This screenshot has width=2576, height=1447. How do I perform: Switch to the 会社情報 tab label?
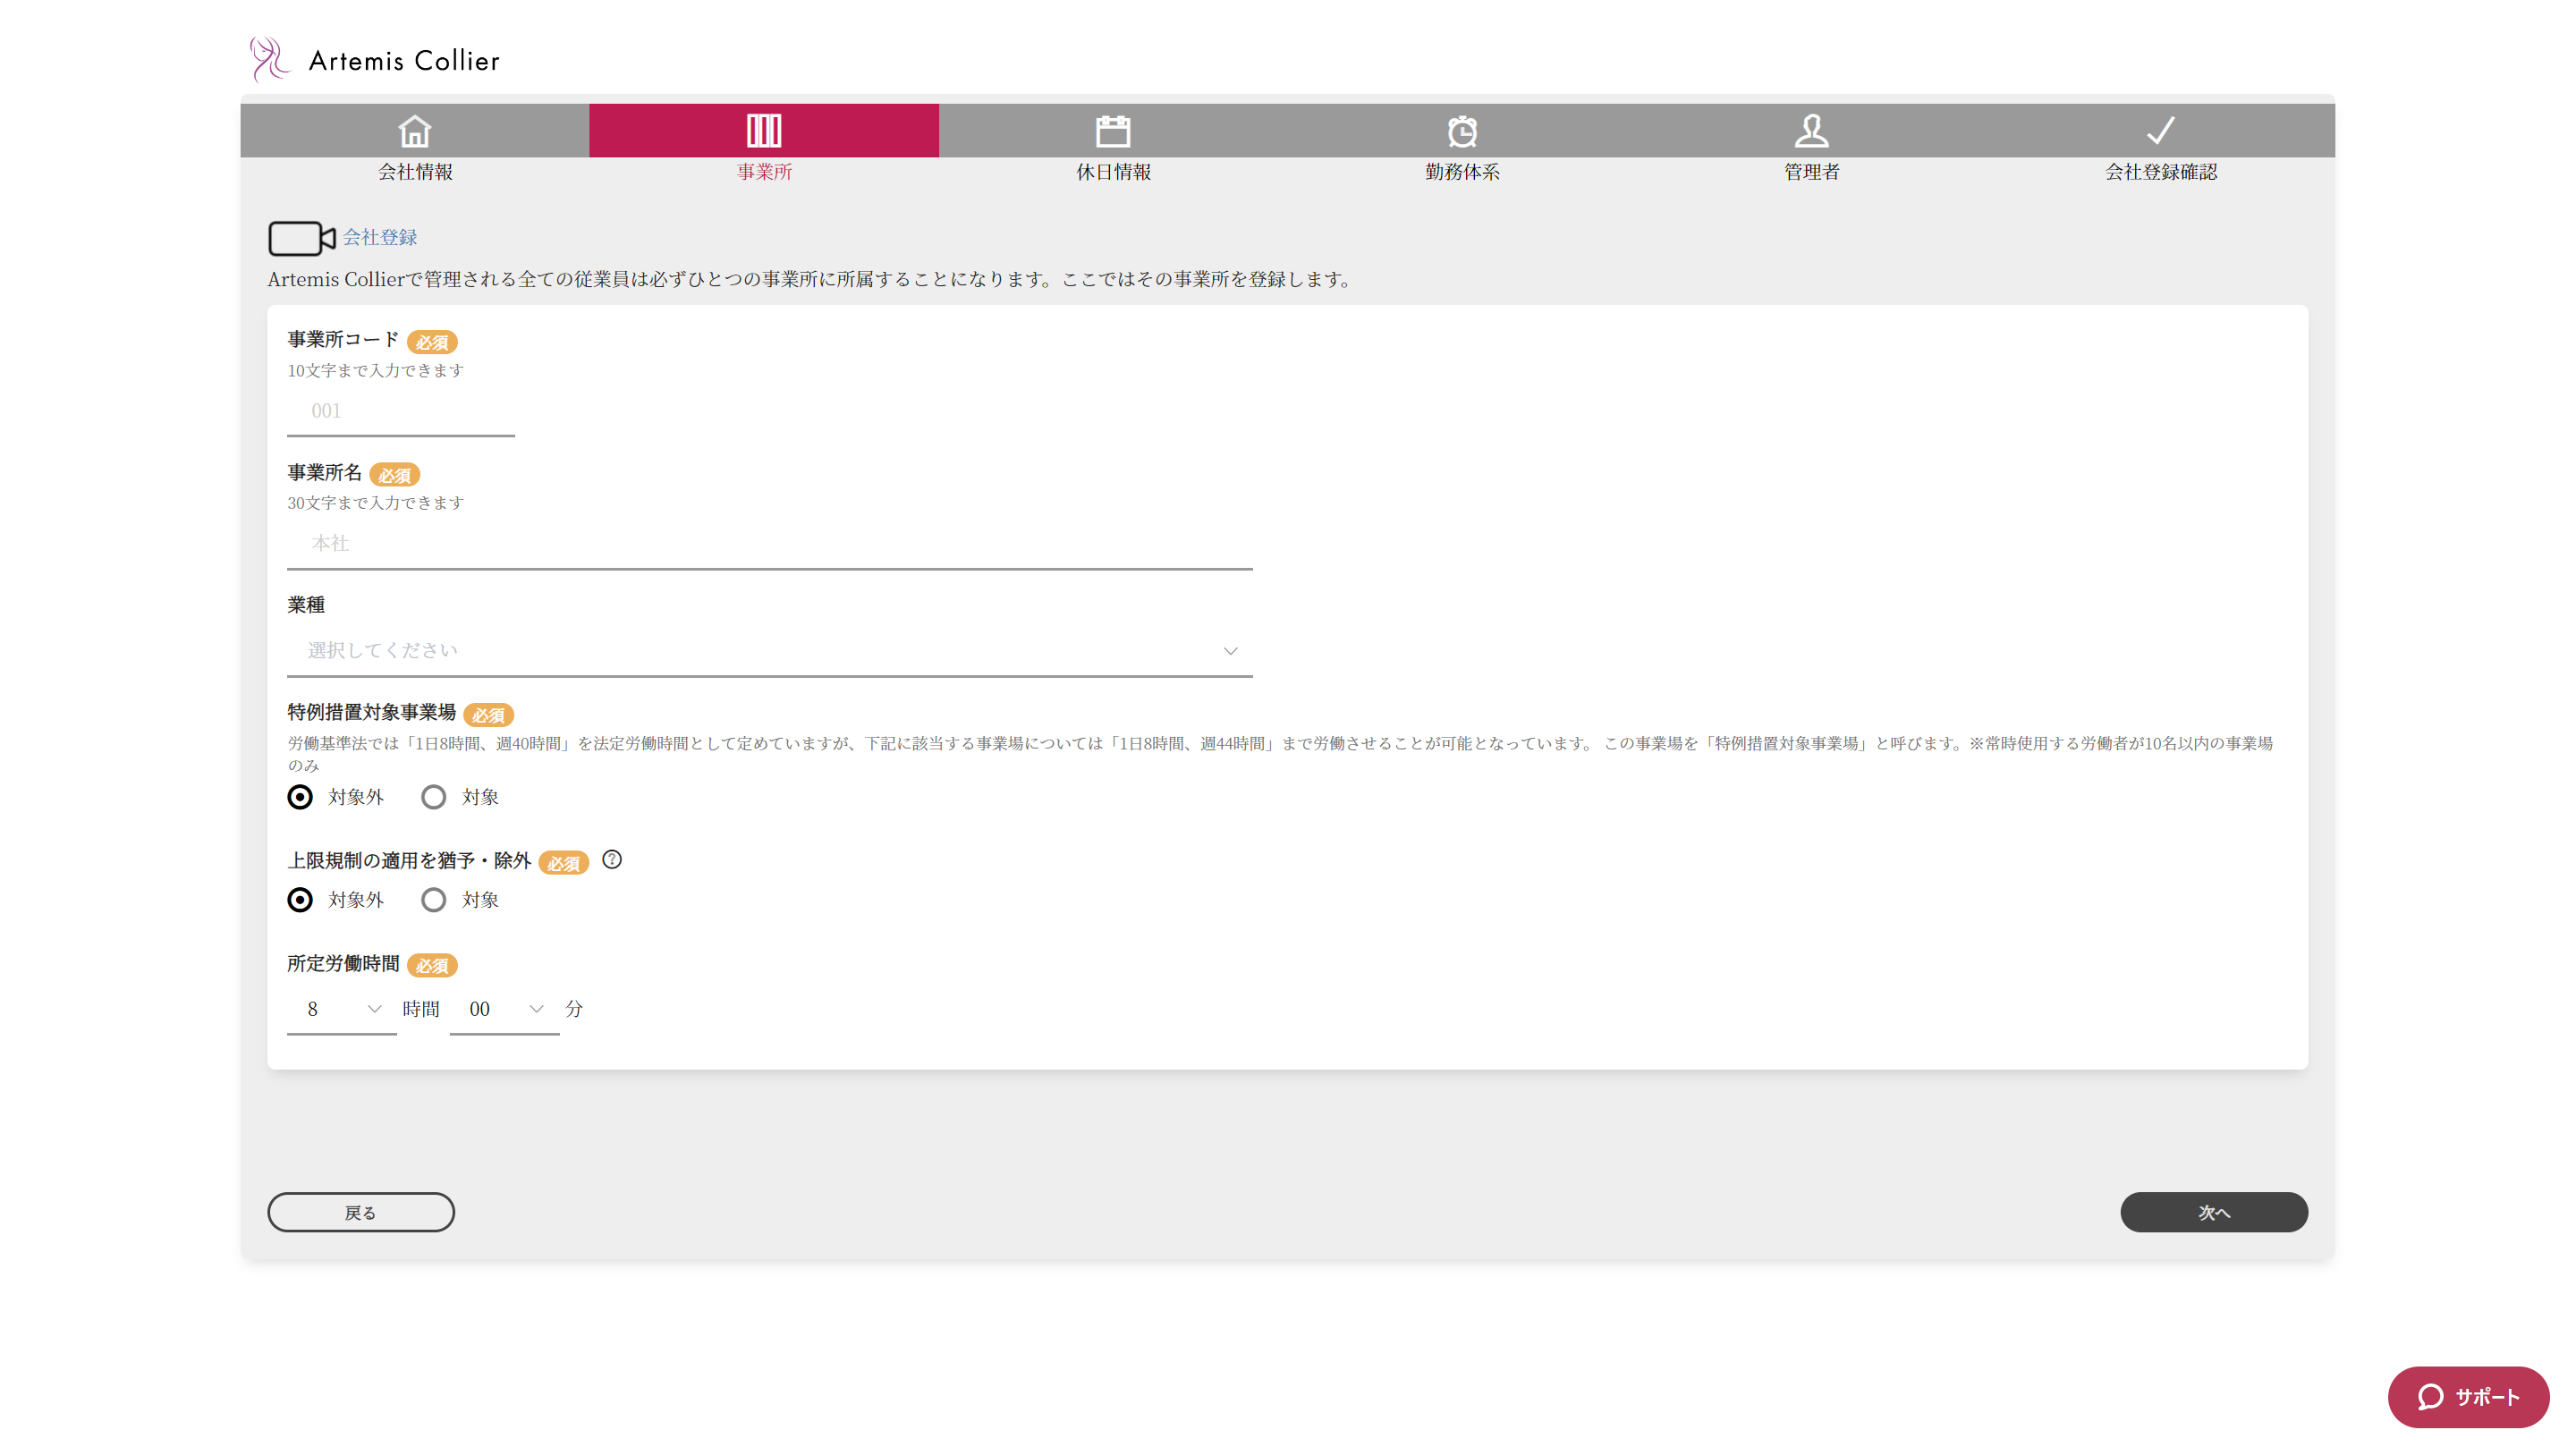point(415,172)
